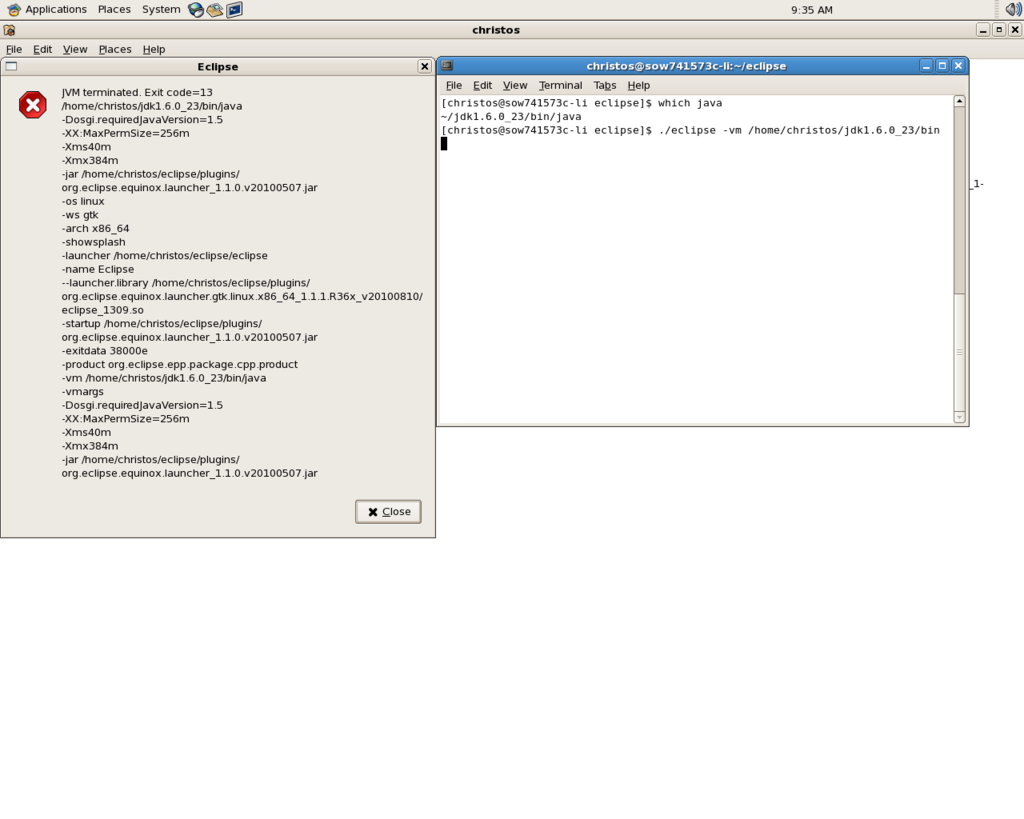Open the Places menu in the file manager

(x=114, y=49)
